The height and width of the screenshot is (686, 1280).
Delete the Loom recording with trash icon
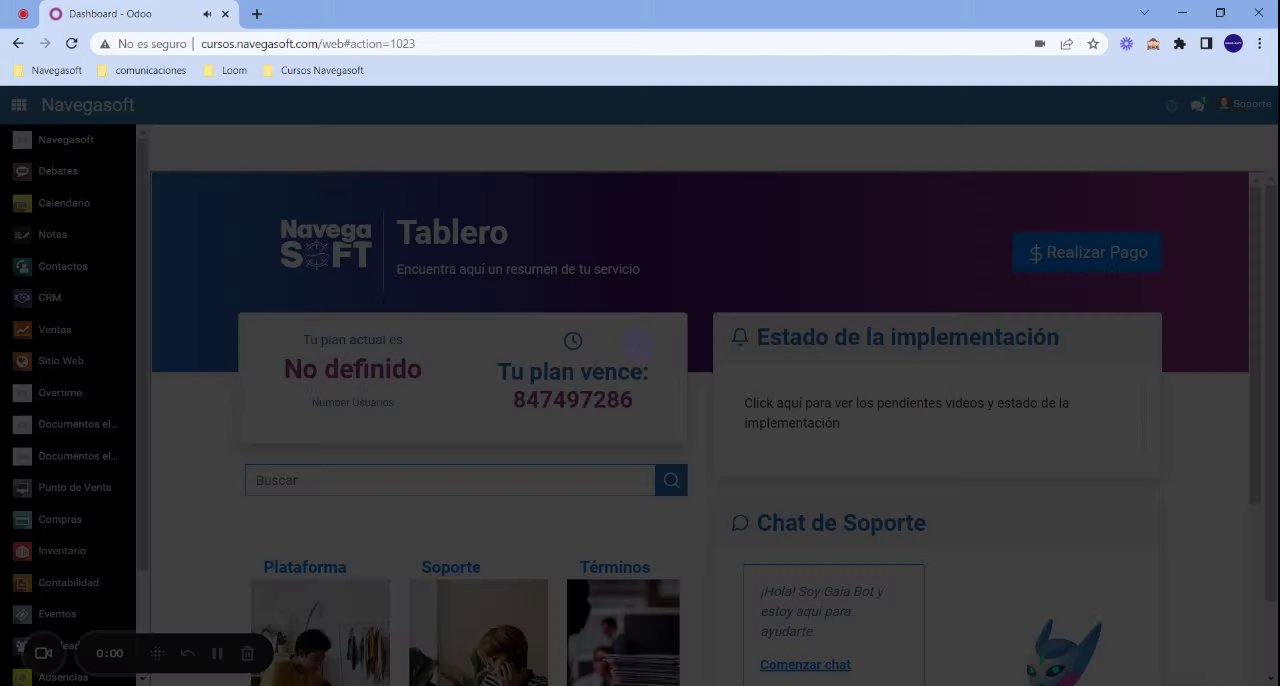[x=247, y=653]
